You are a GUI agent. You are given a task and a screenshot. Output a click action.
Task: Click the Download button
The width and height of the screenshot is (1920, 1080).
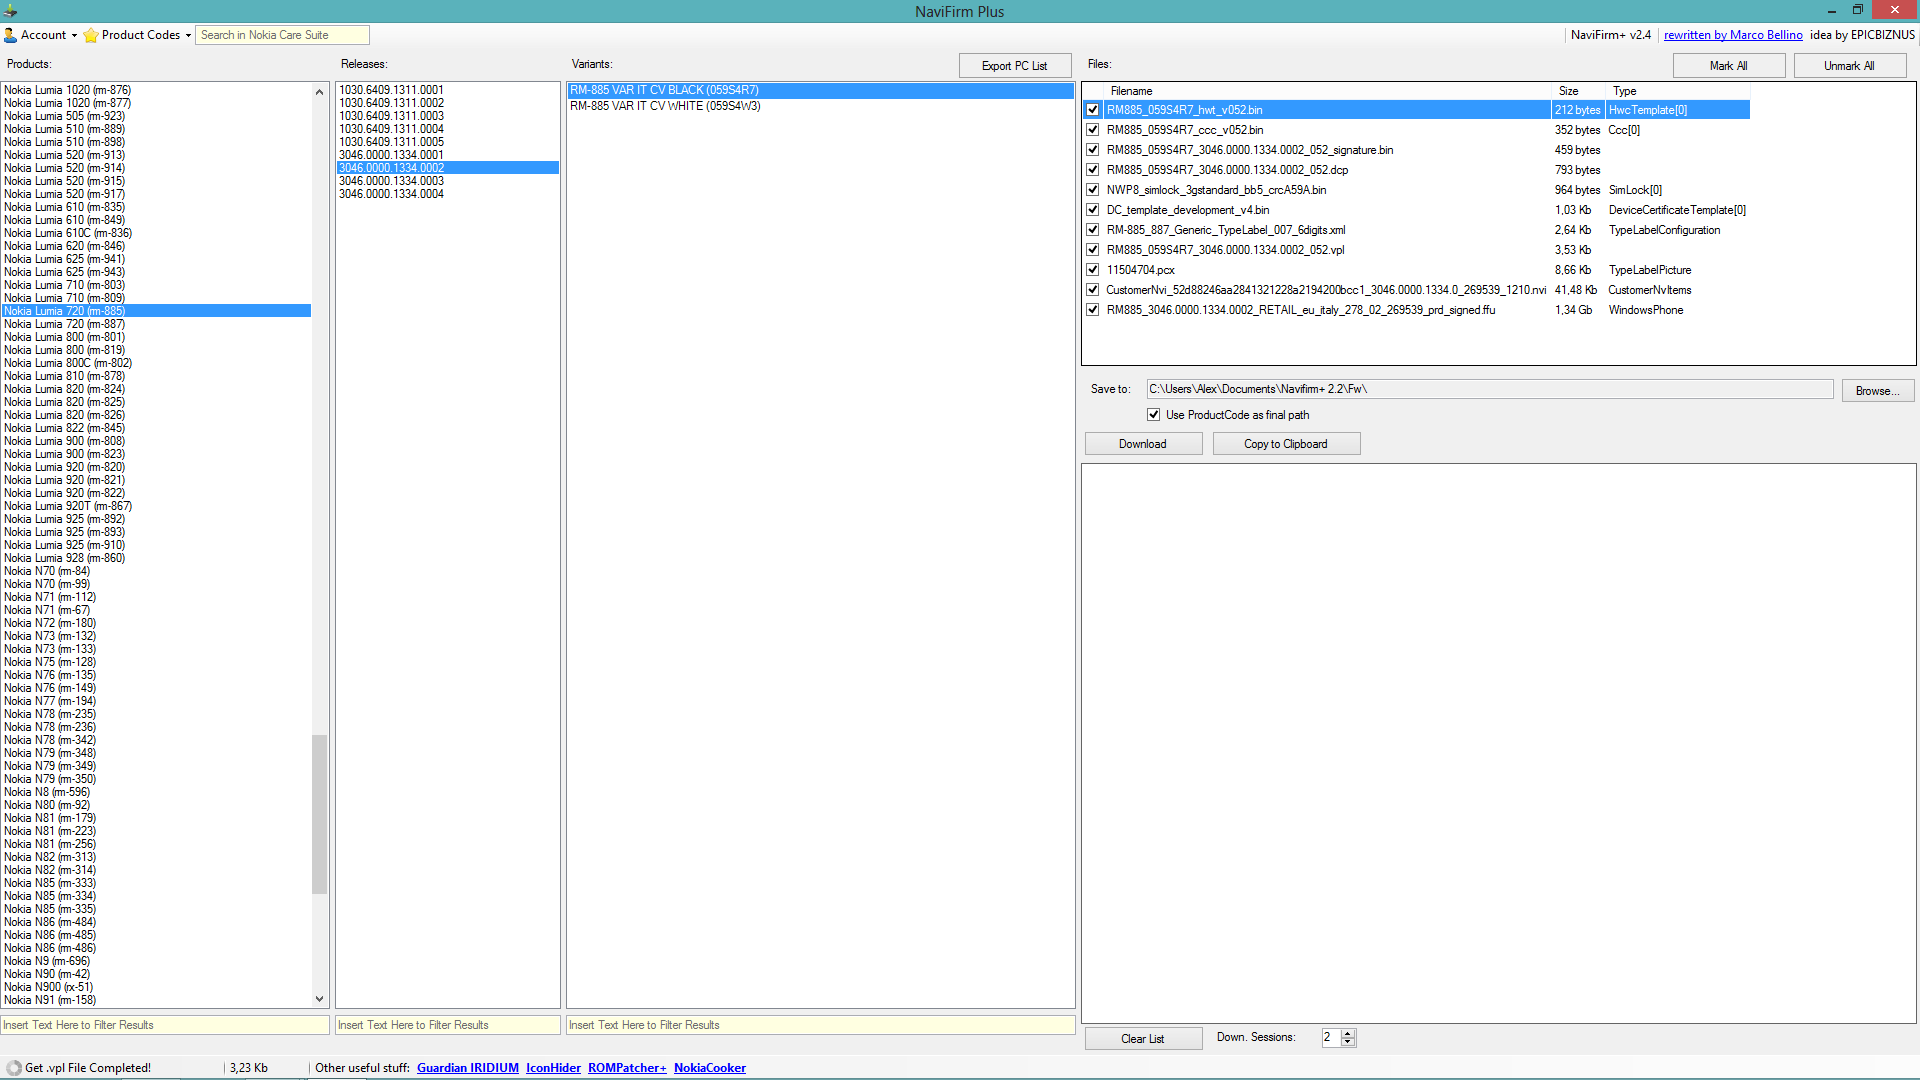click(x=1143, y=444)
